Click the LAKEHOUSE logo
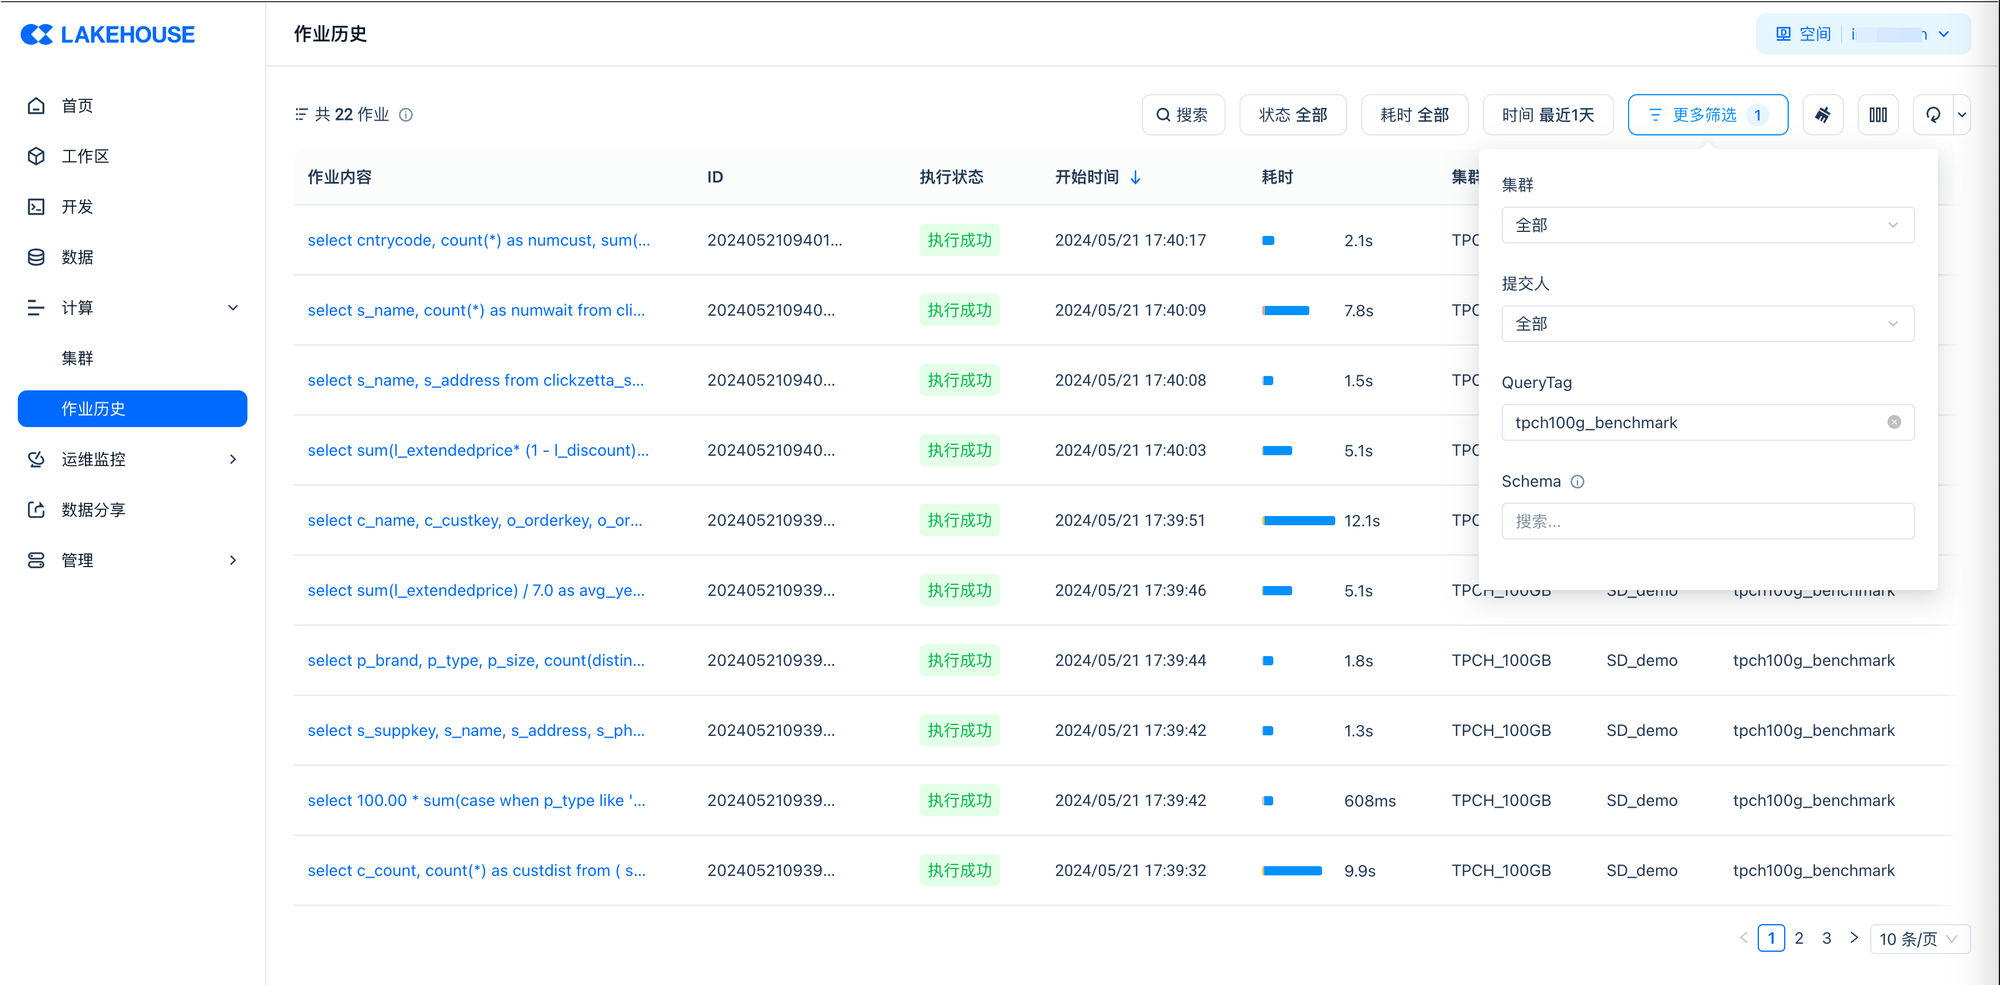The image size is (2000, 985). click(108, 35)
